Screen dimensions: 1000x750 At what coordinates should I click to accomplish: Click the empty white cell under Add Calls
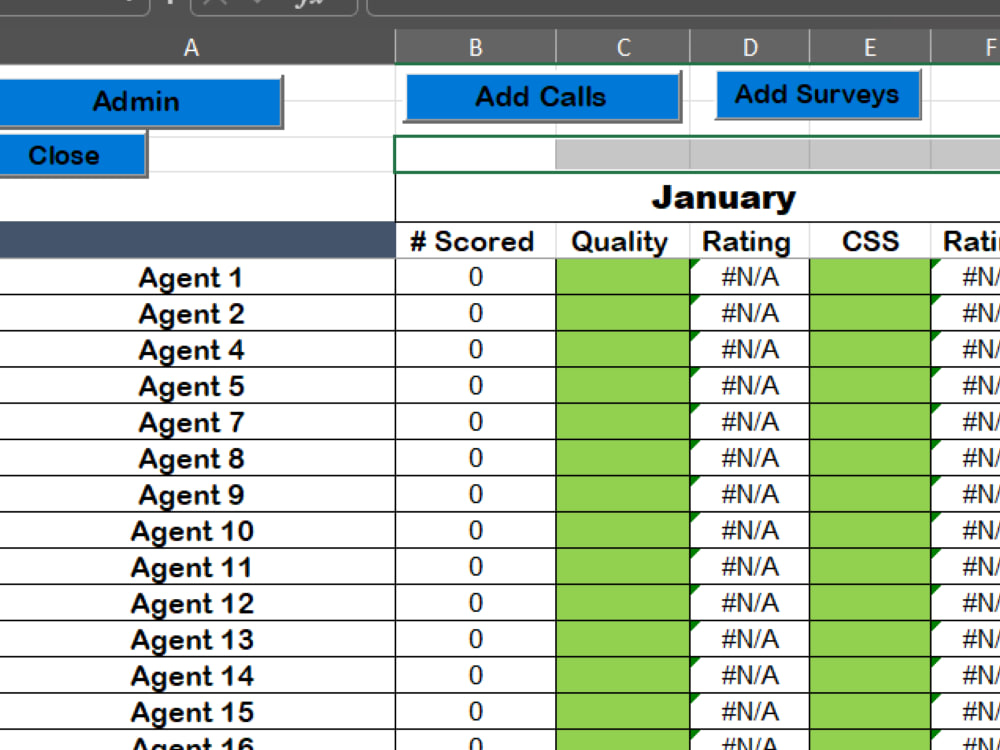tap(476, 154)
